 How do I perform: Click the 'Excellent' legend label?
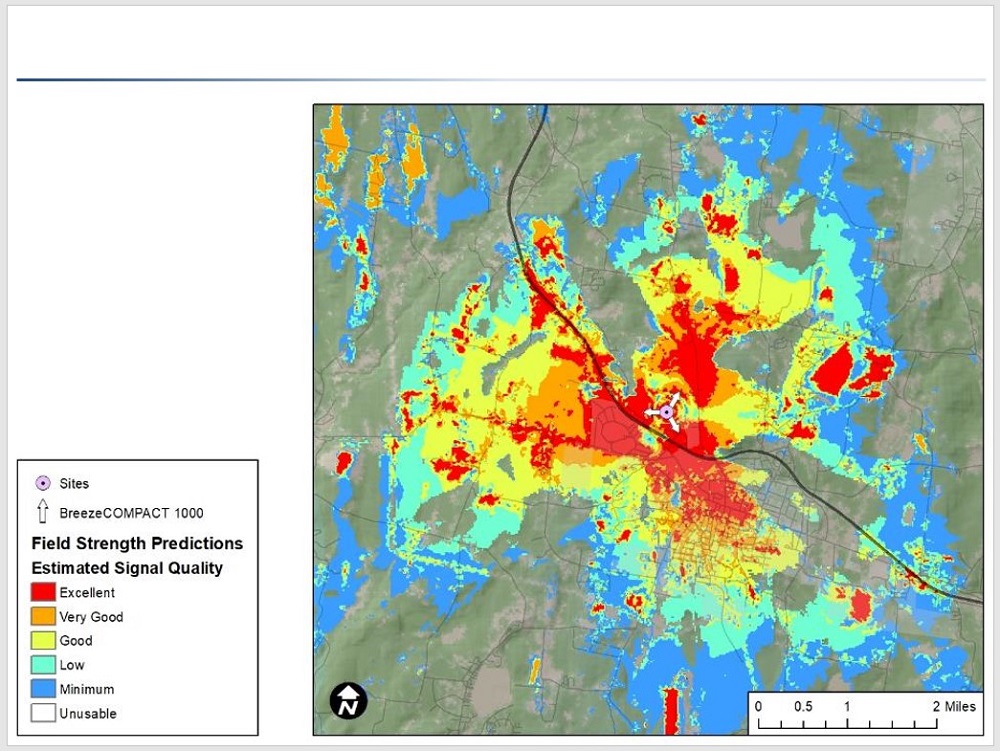[x=87, y=592]
